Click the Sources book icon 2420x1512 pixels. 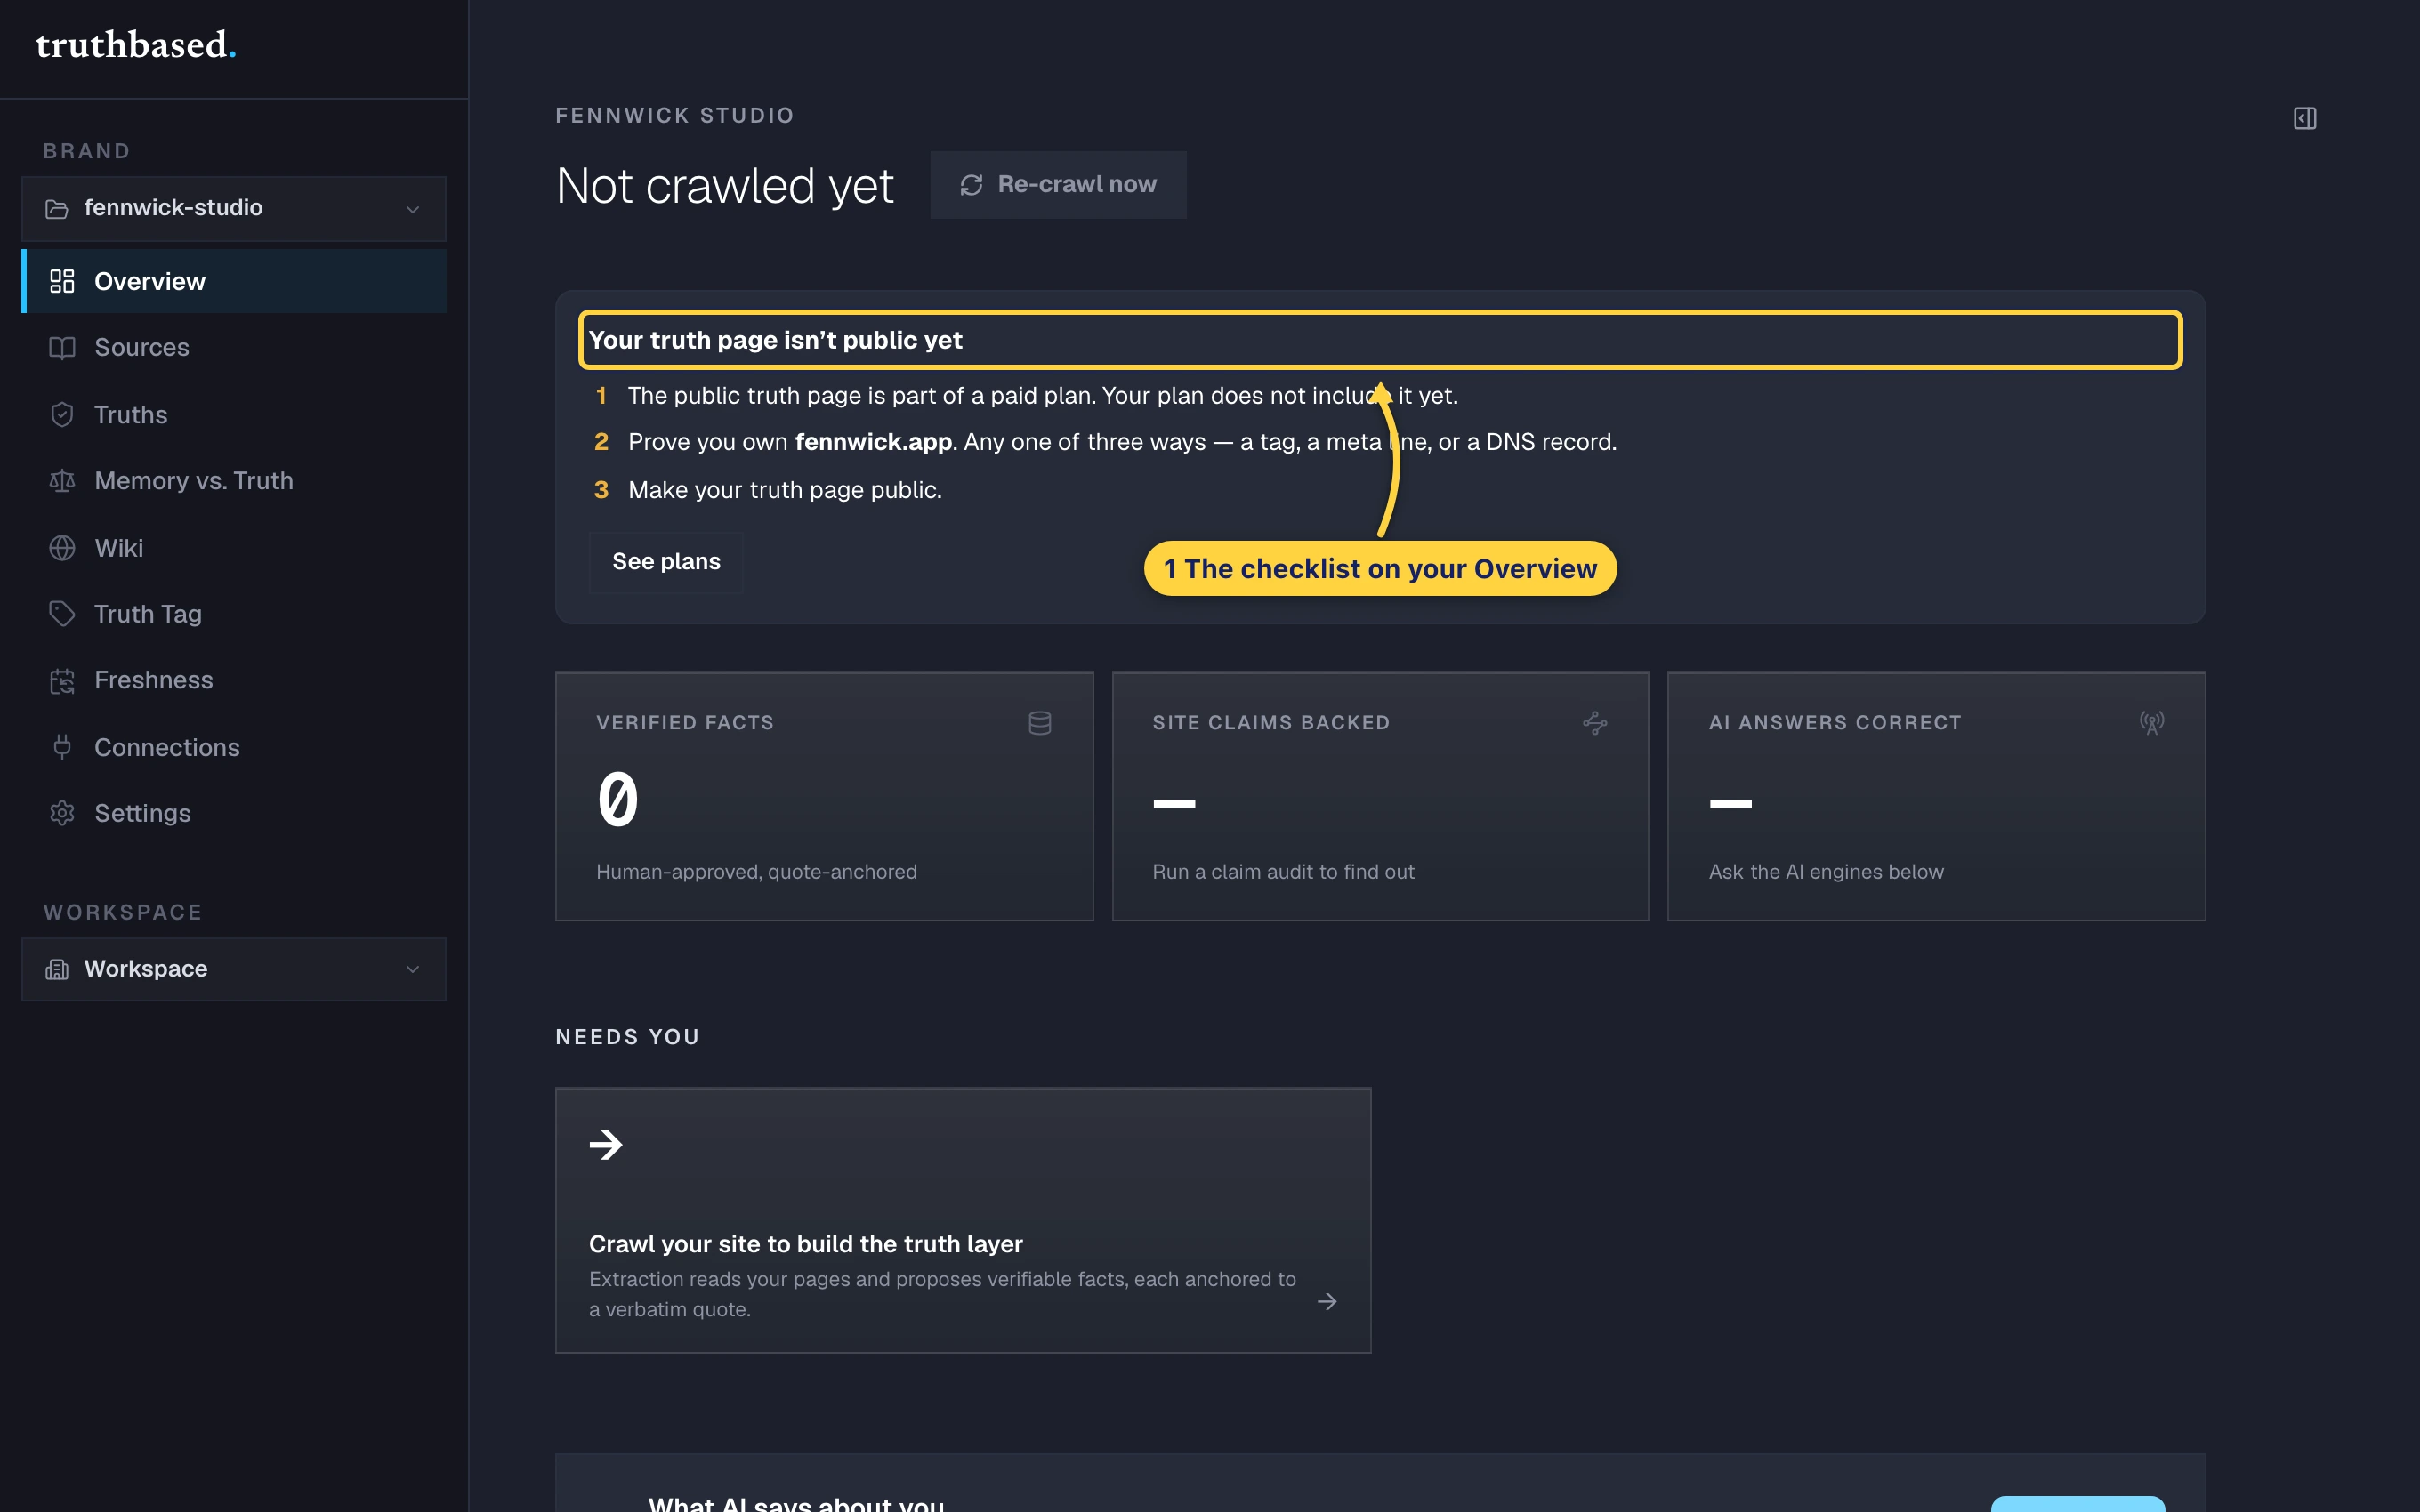coord(62,347)
